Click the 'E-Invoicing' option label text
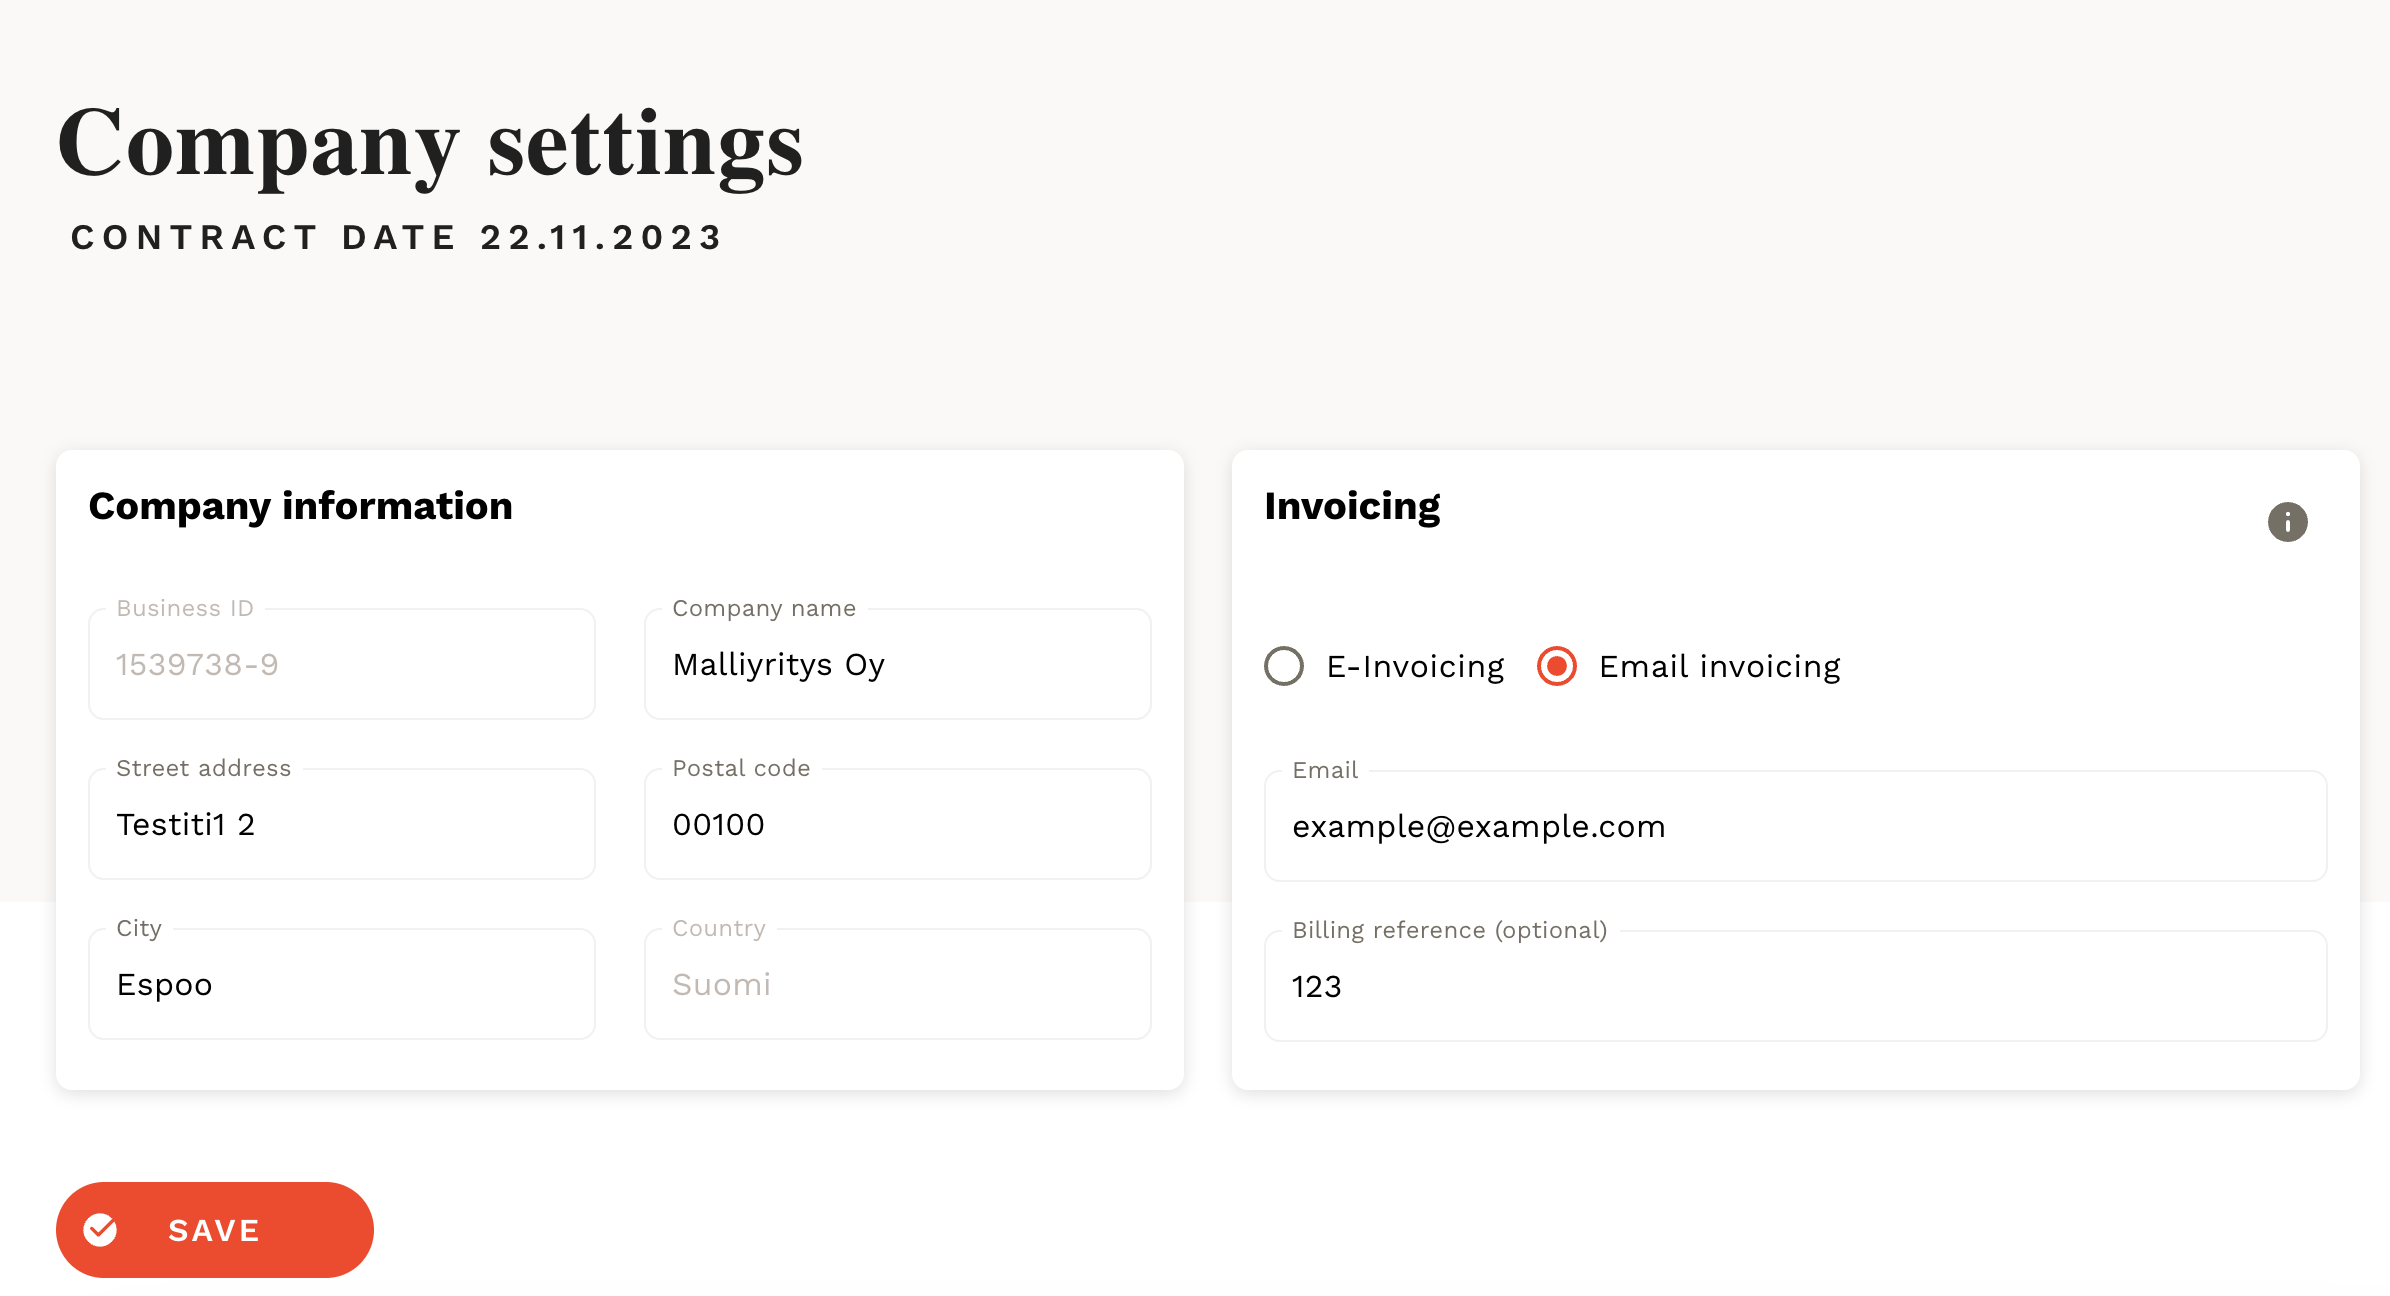 (x=1415, y=667)
